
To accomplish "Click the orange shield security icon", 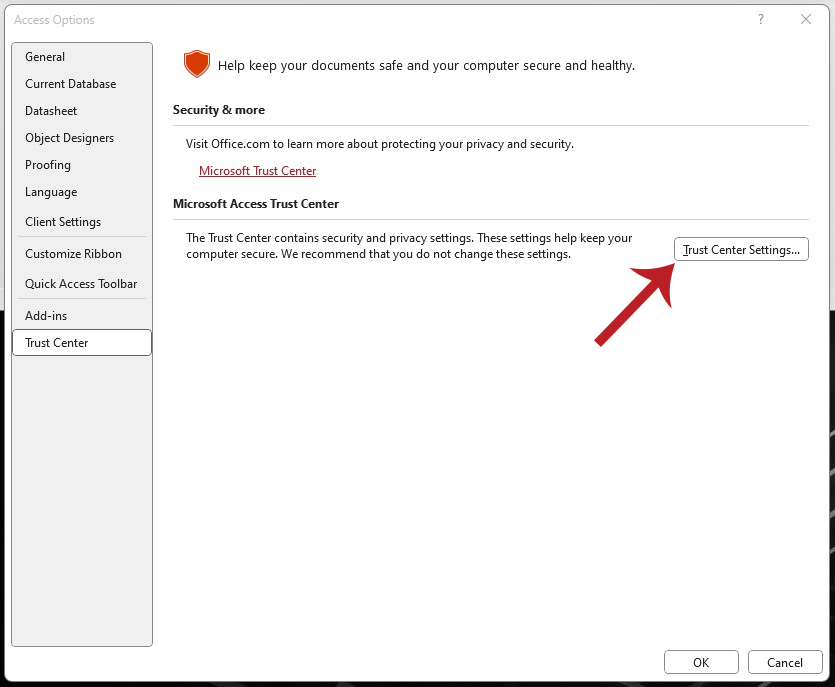I will click(196, 65).
